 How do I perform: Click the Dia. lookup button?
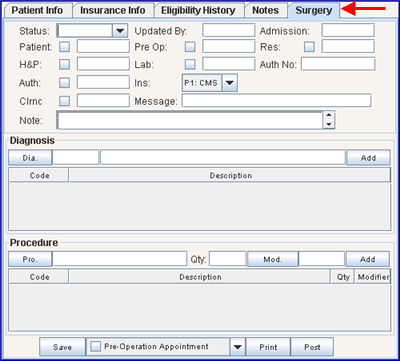pyautogui.click(x=30, y=158)
